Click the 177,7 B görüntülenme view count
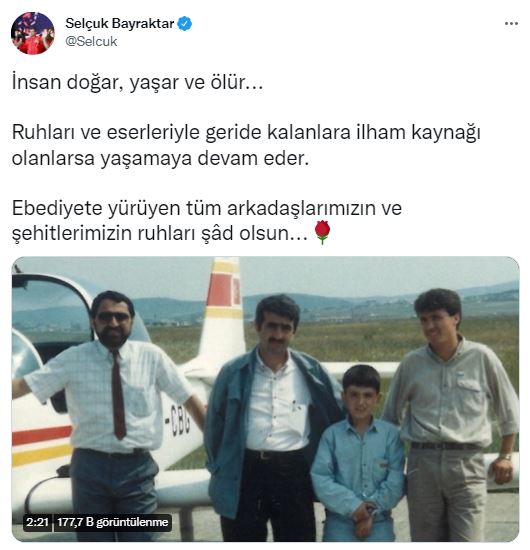 click(x=113, y=522)
